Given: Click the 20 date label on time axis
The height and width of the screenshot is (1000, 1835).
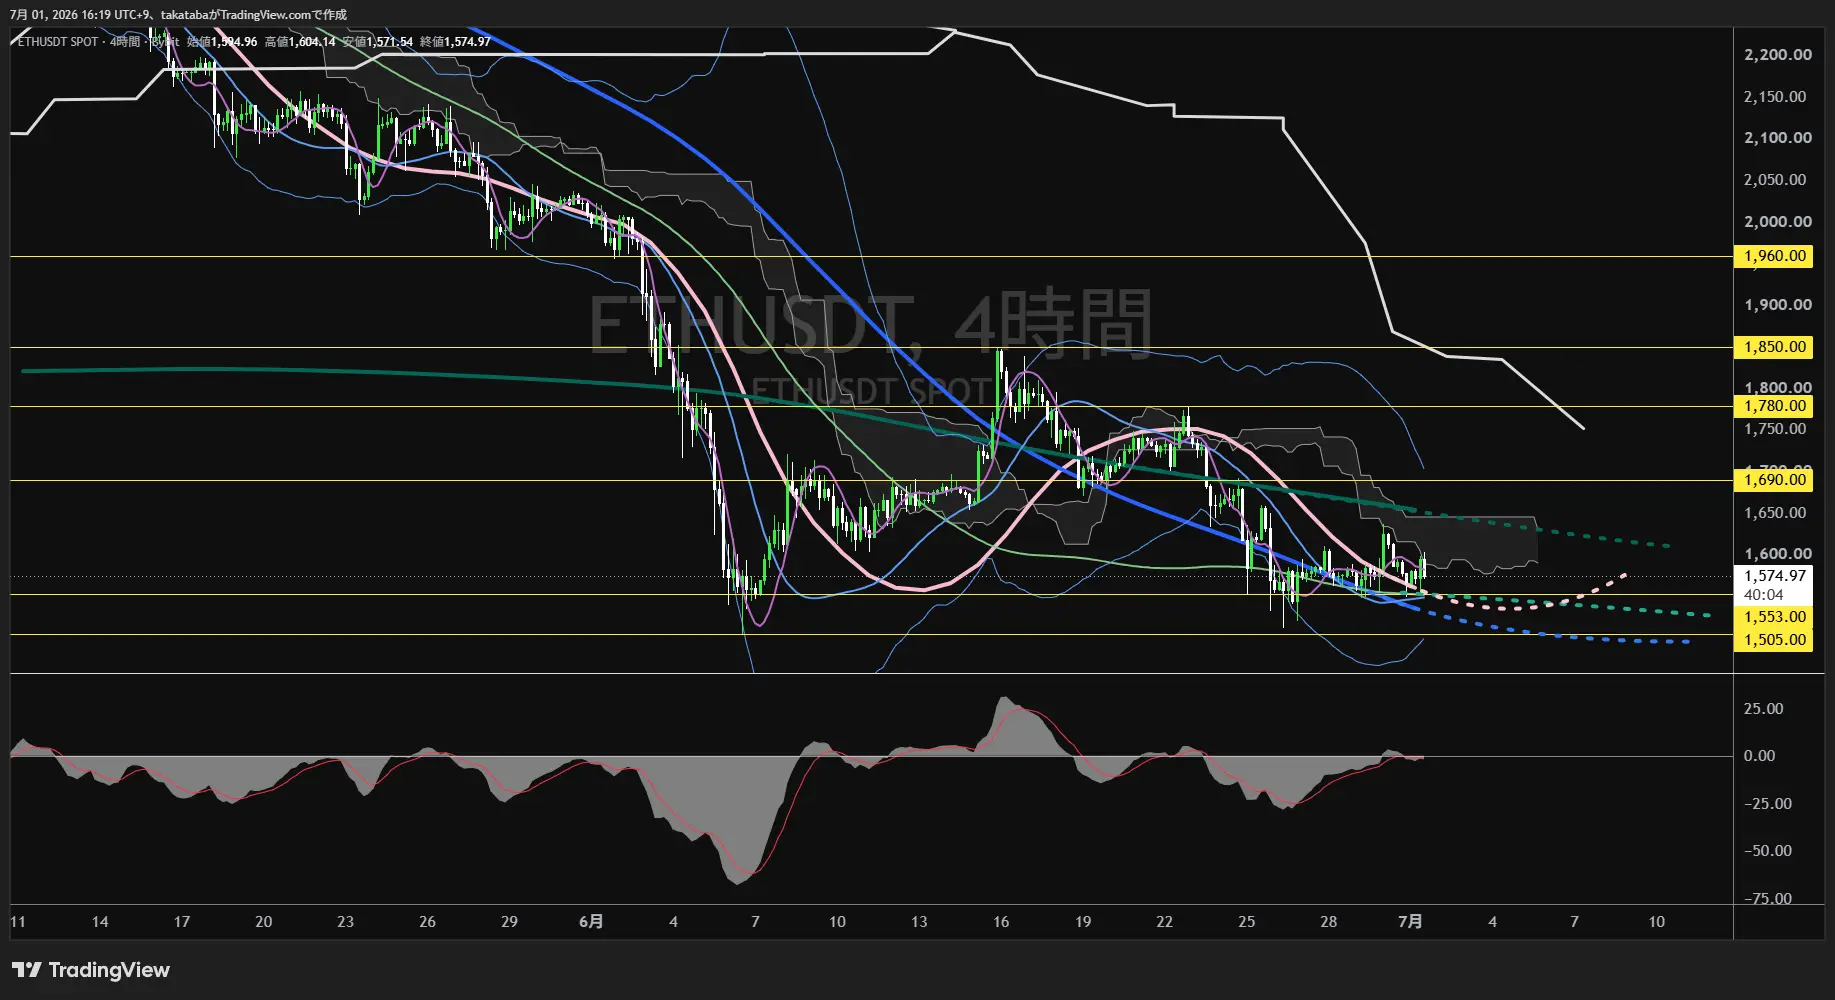Looking at the screenshot, I should [264, 922].
